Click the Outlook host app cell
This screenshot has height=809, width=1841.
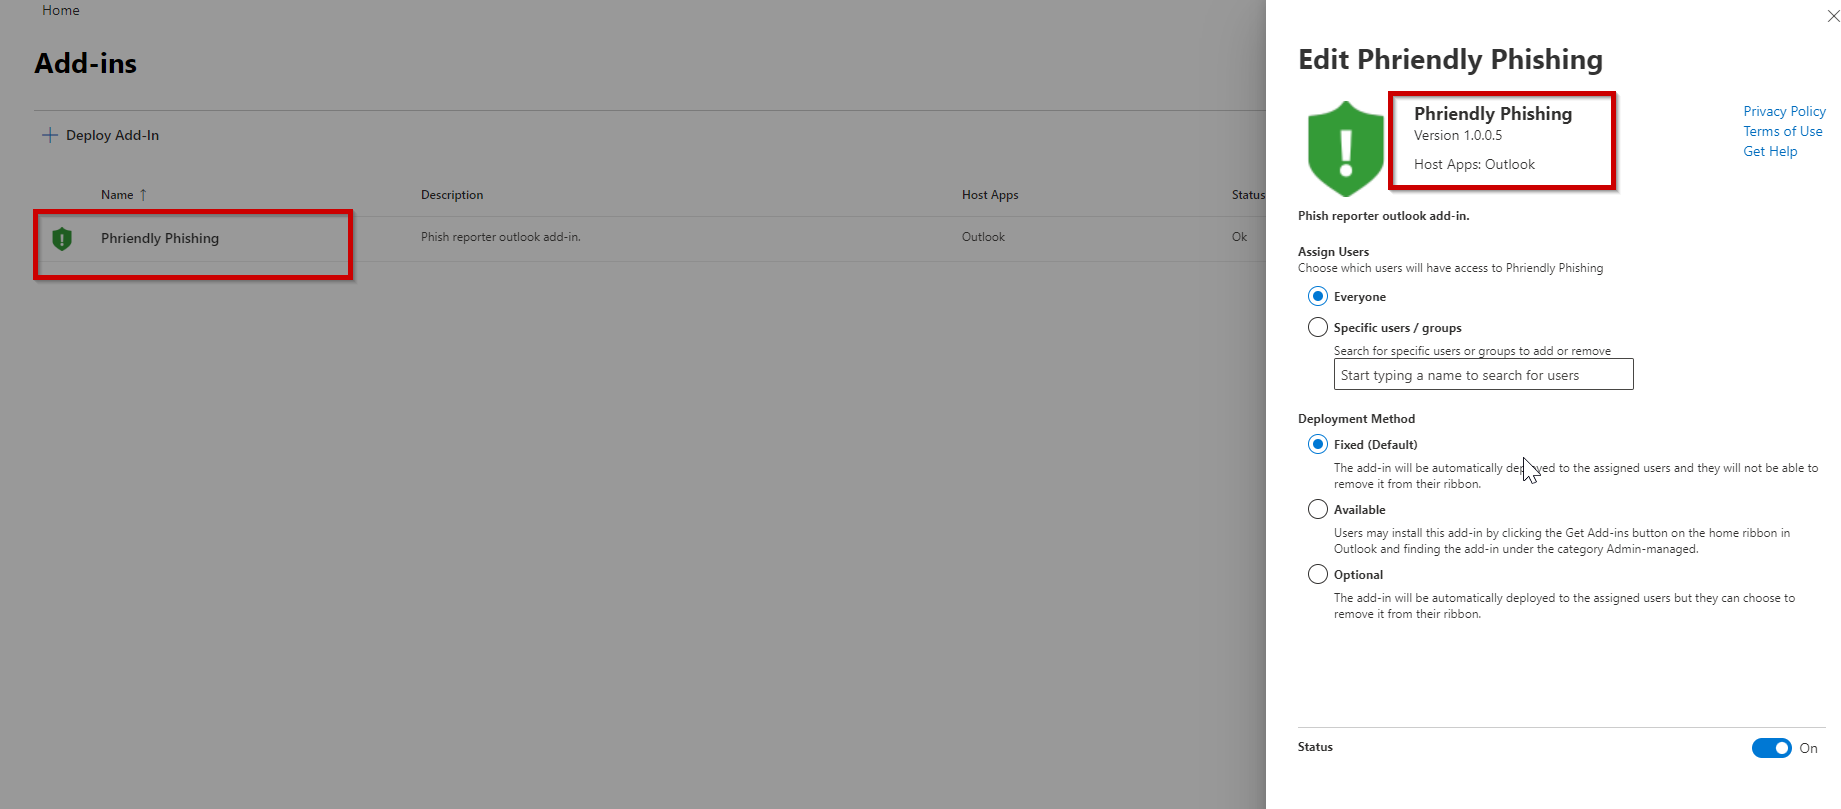tap(983, 237)
